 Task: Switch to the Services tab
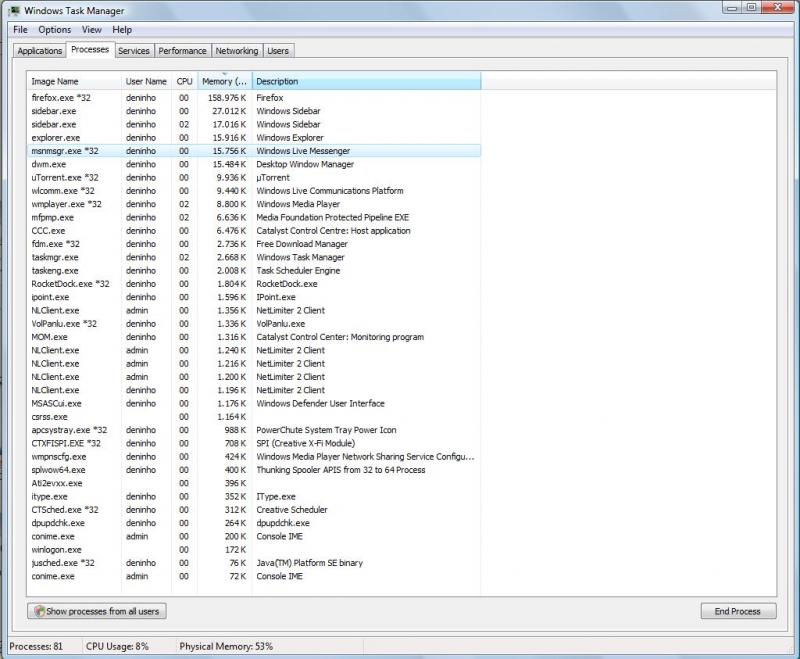coord(134,51)
